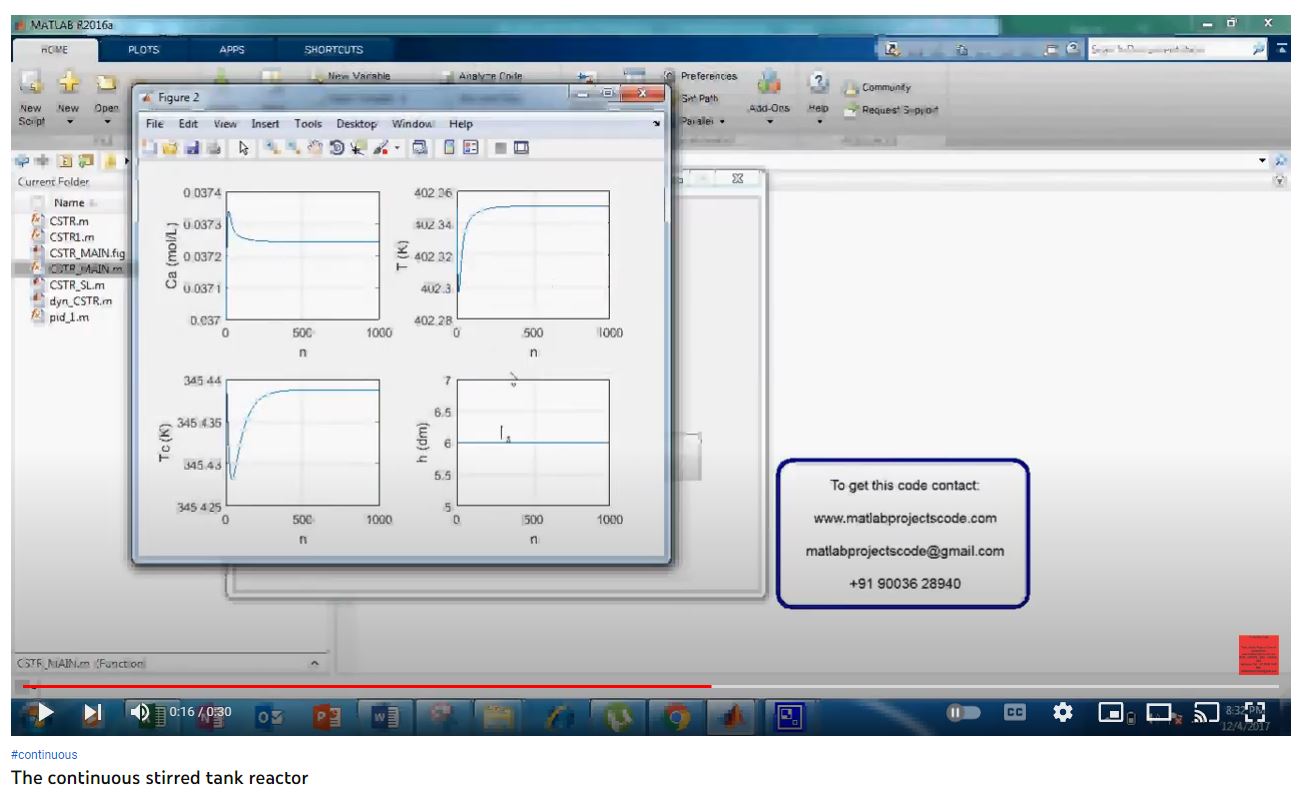Open video settings gear
Viewport: 1301px width, 795px height.
point(1063,712)
